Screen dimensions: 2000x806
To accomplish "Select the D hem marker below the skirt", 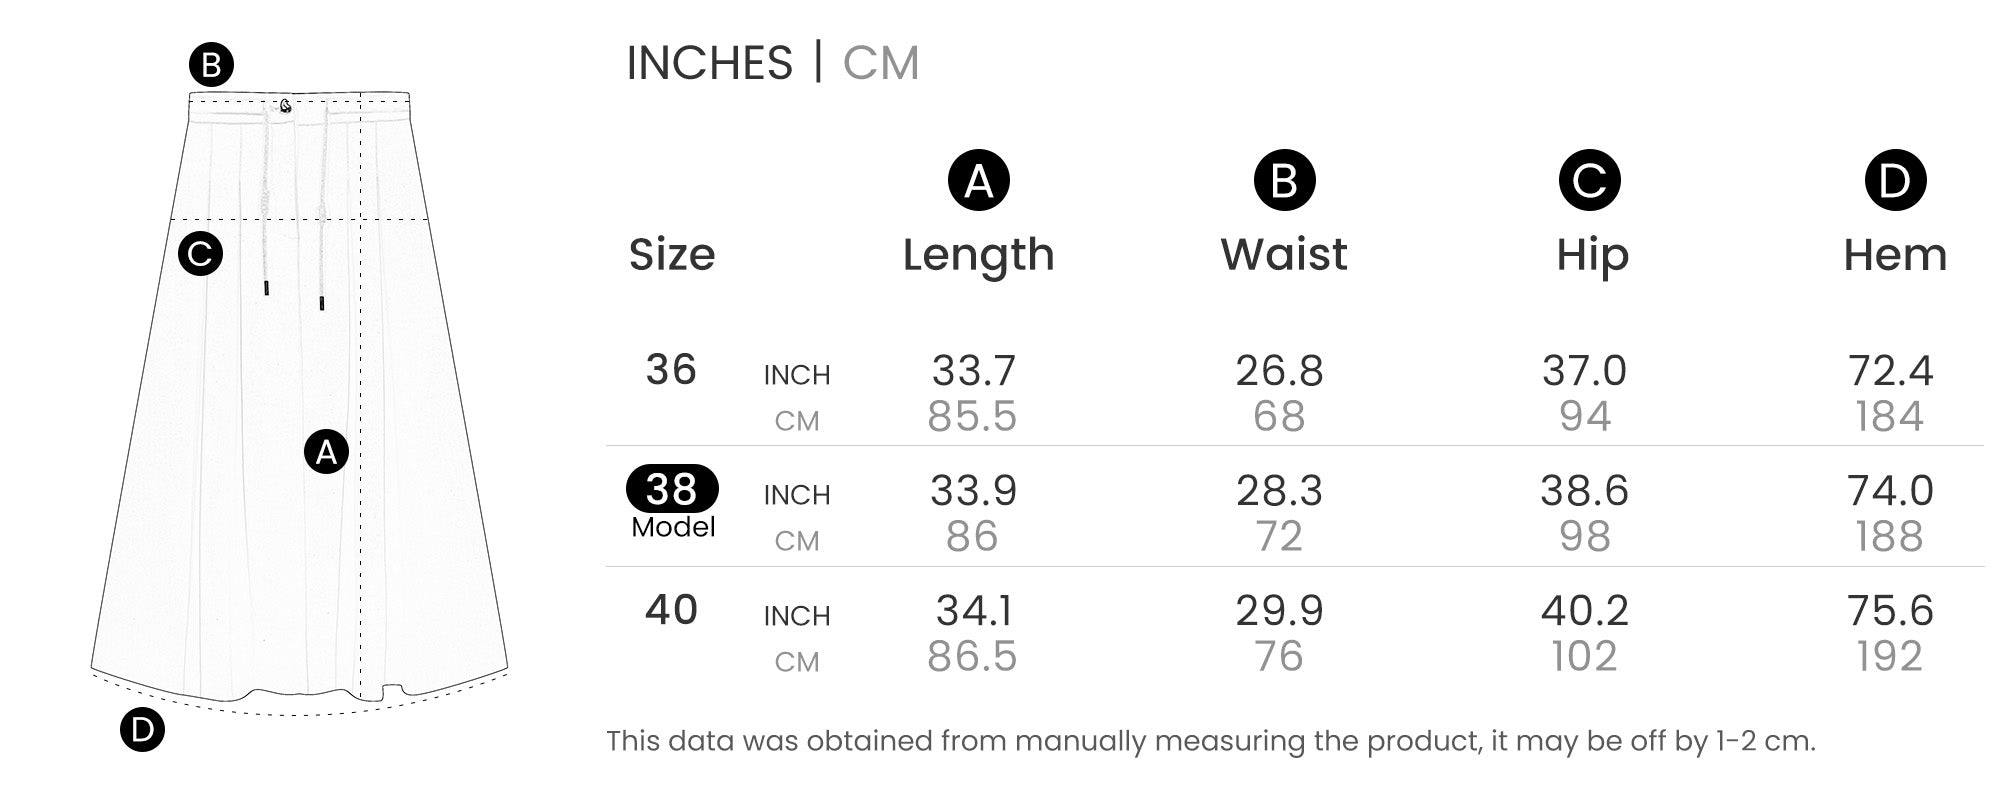I will [x=142, y=730].
